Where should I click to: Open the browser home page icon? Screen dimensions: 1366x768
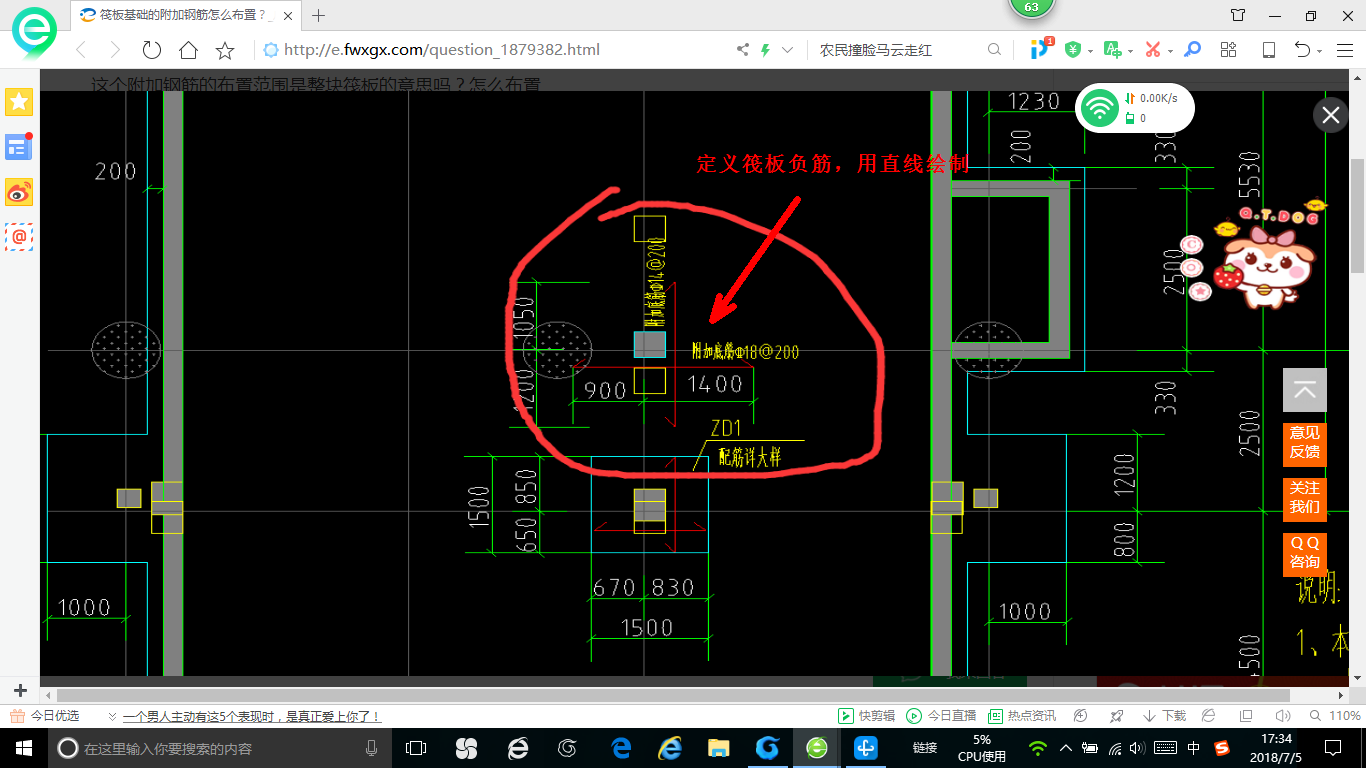pyautogui.click(x=188, y=50)
